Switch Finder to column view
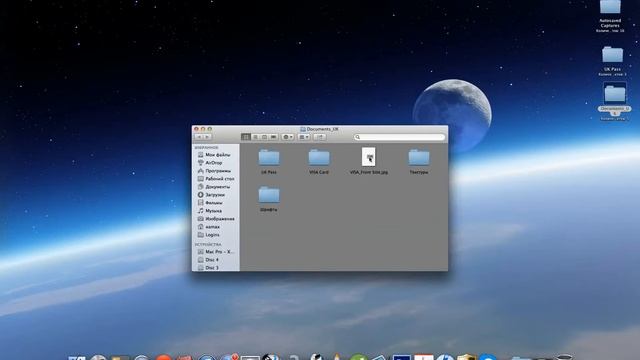 (x=264, y=137)
